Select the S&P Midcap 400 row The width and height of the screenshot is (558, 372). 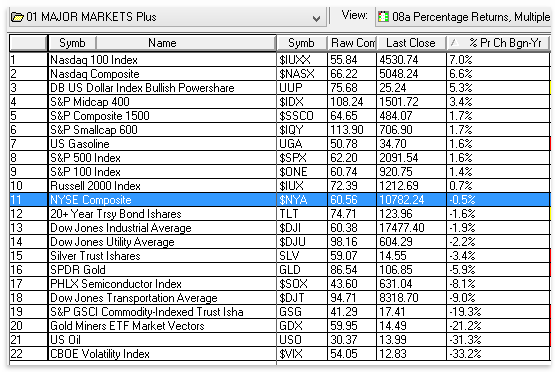pos(280,102)
